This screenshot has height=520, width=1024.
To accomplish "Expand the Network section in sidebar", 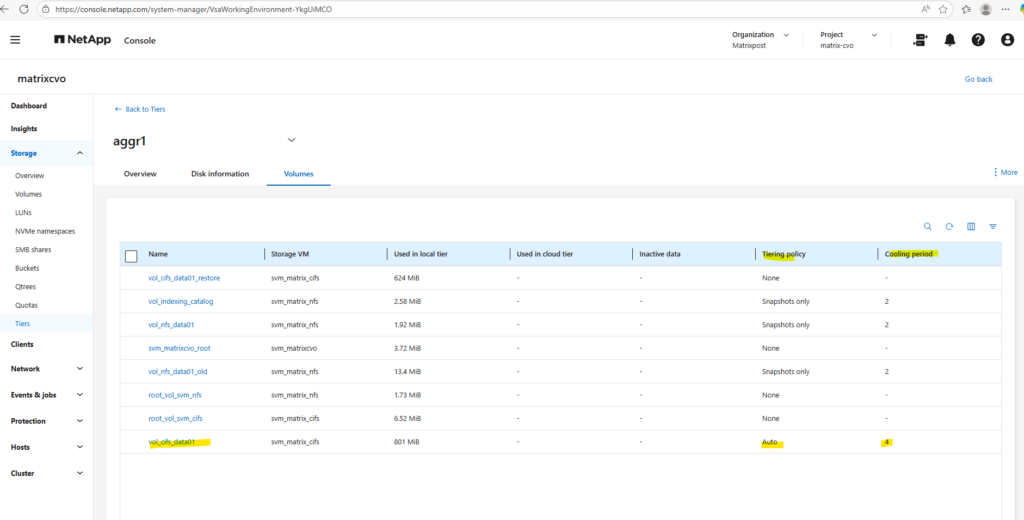I will click(x=79, y=369).
